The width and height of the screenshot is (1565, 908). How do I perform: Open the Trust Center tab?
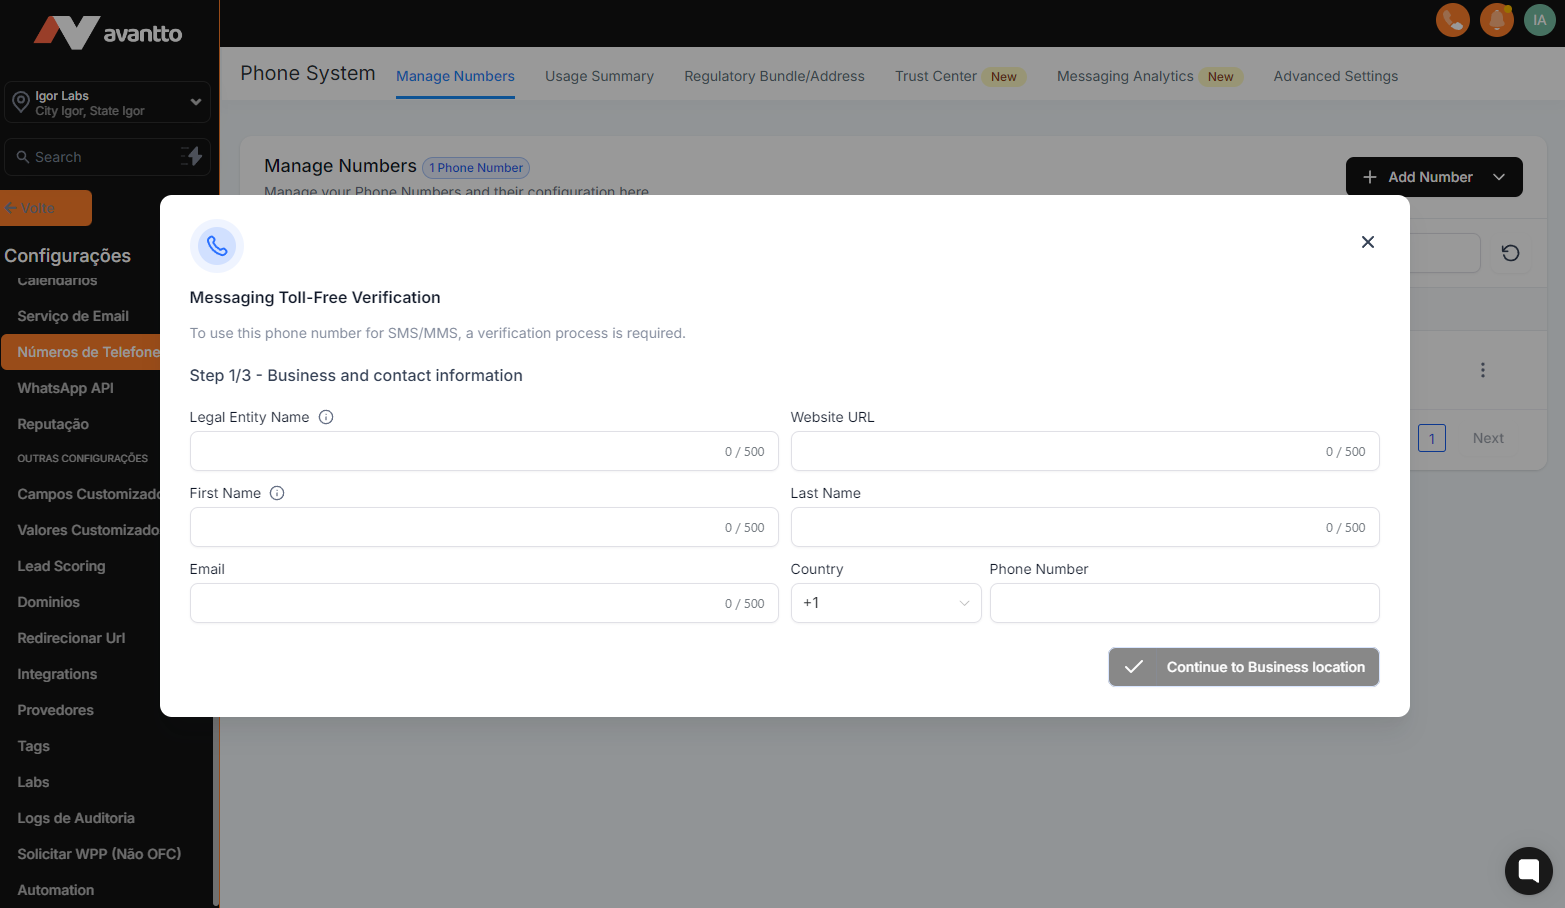pos(935,76)
